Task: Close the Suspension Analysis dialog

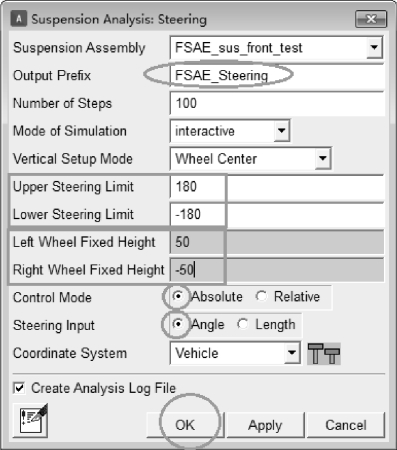Action: tap(371, 19)
